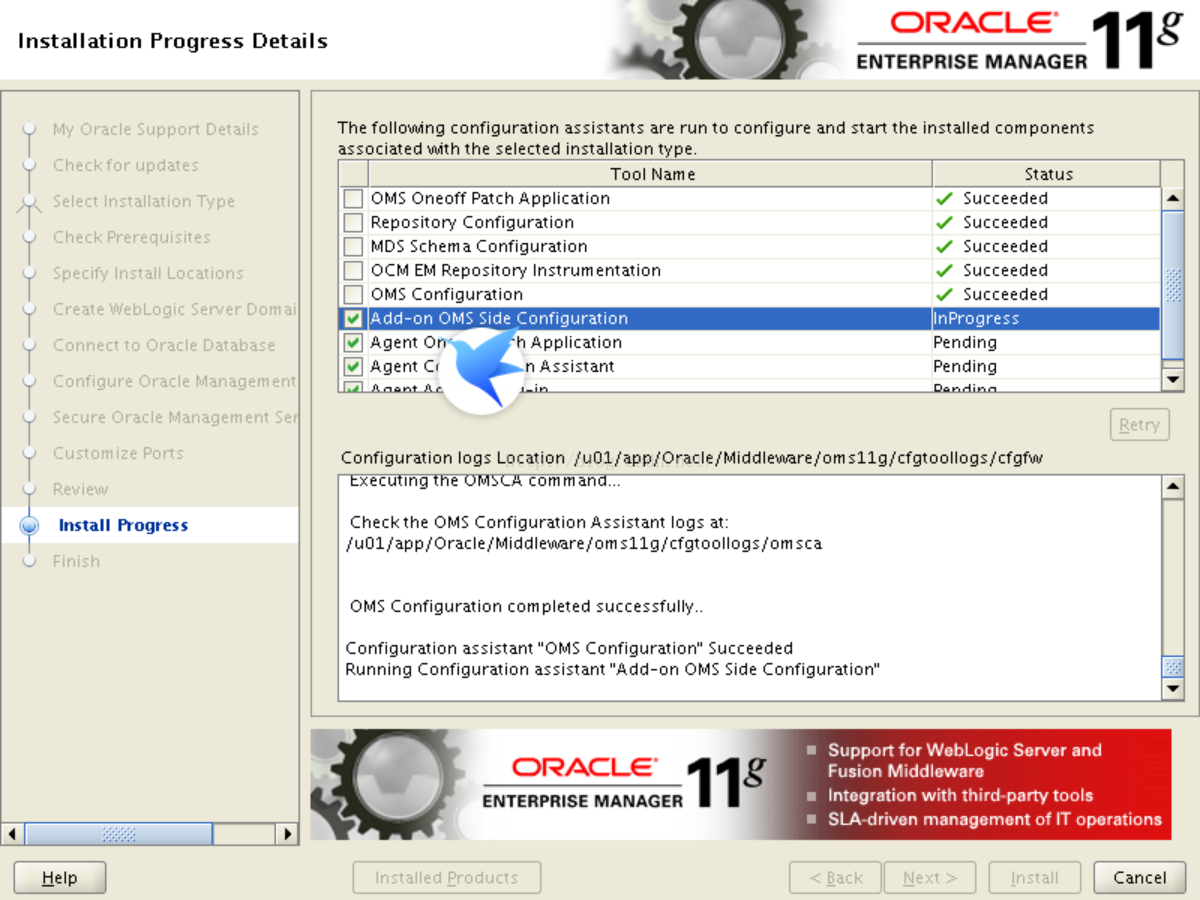Screen dimensions: 1200x900
Task: Click the Cancel button
Action: [x=1139, y=878]
